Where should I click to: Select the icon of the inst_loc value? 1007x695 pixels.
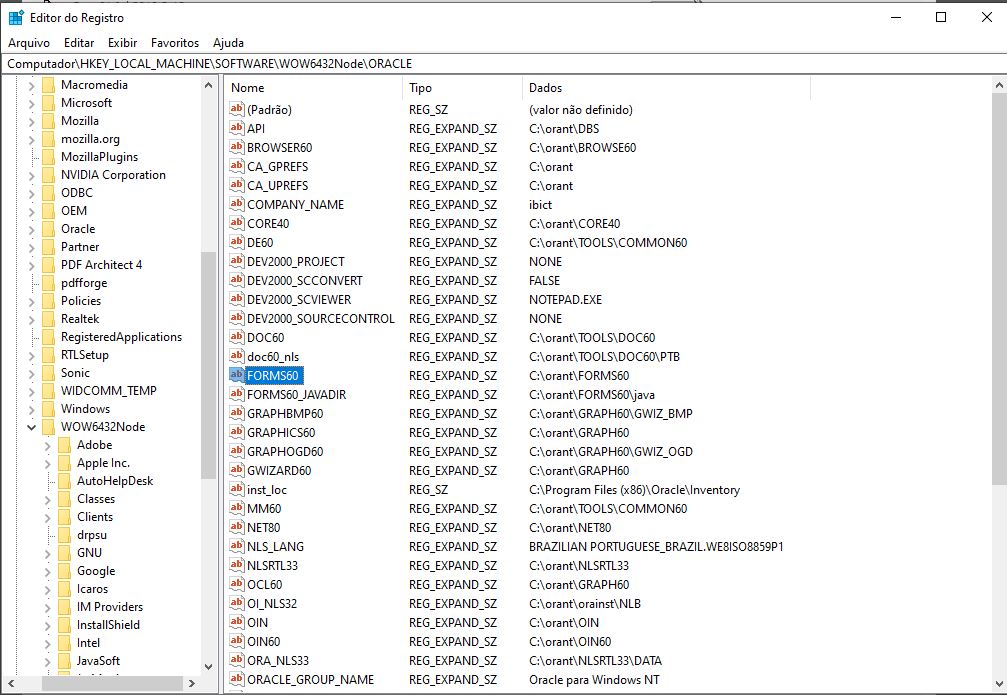[237, 490]
